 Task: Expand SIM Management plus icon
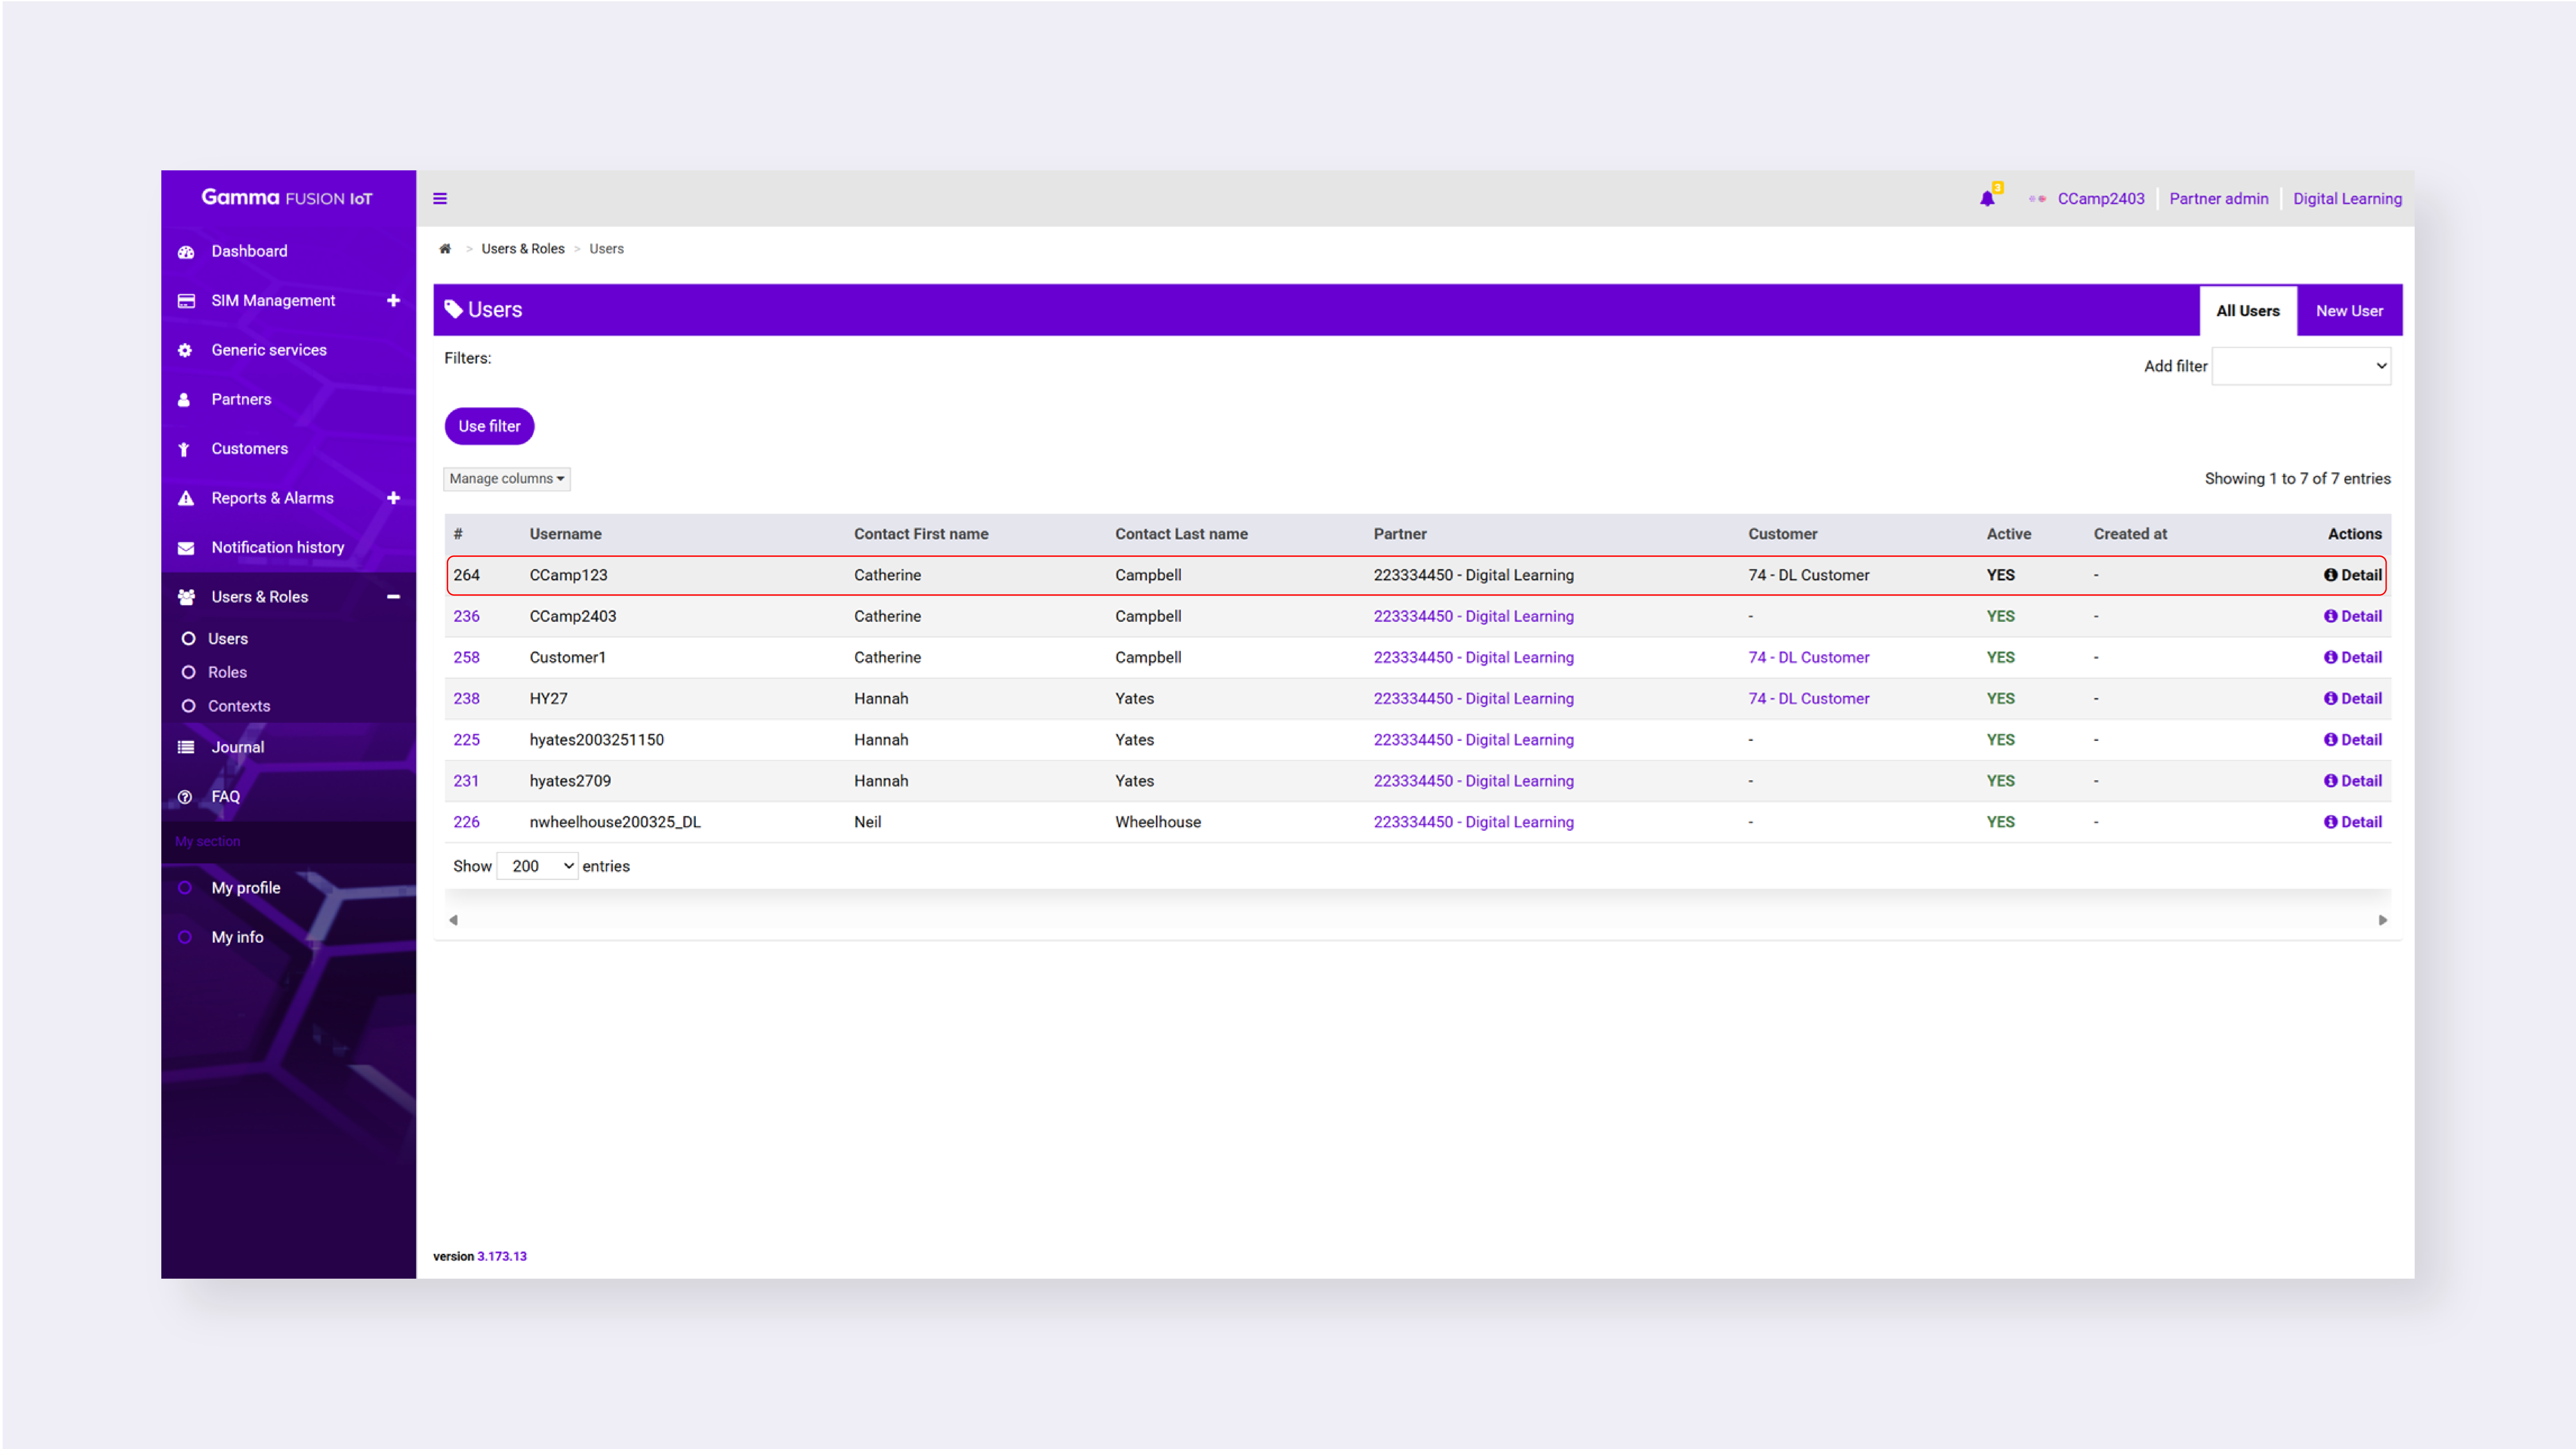pyautogui.click(x=393, y=300)
